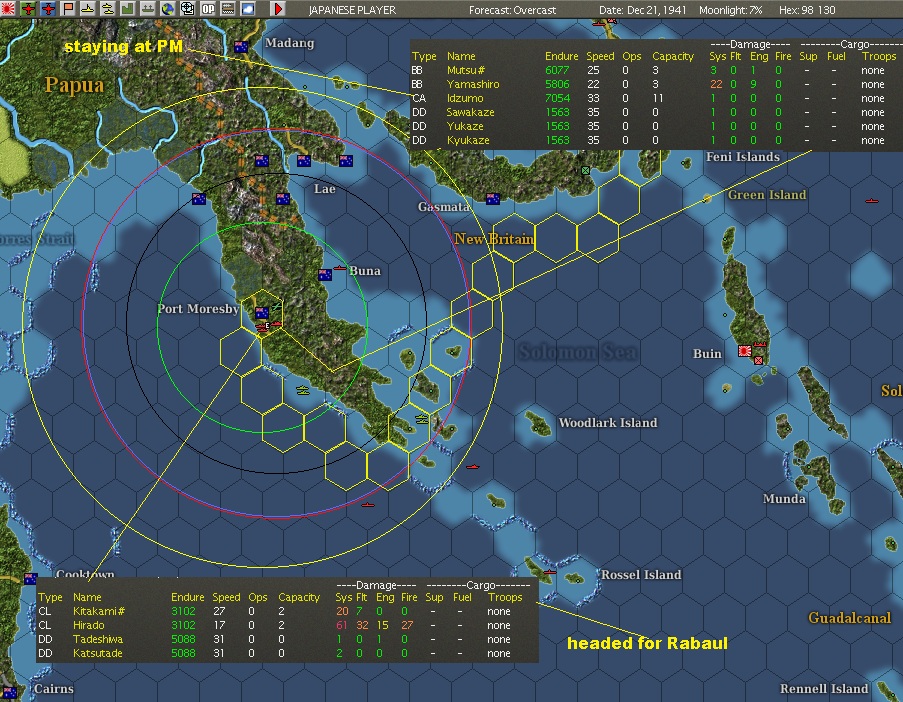Select the CA Idzumo ship name

coord(465,98)
